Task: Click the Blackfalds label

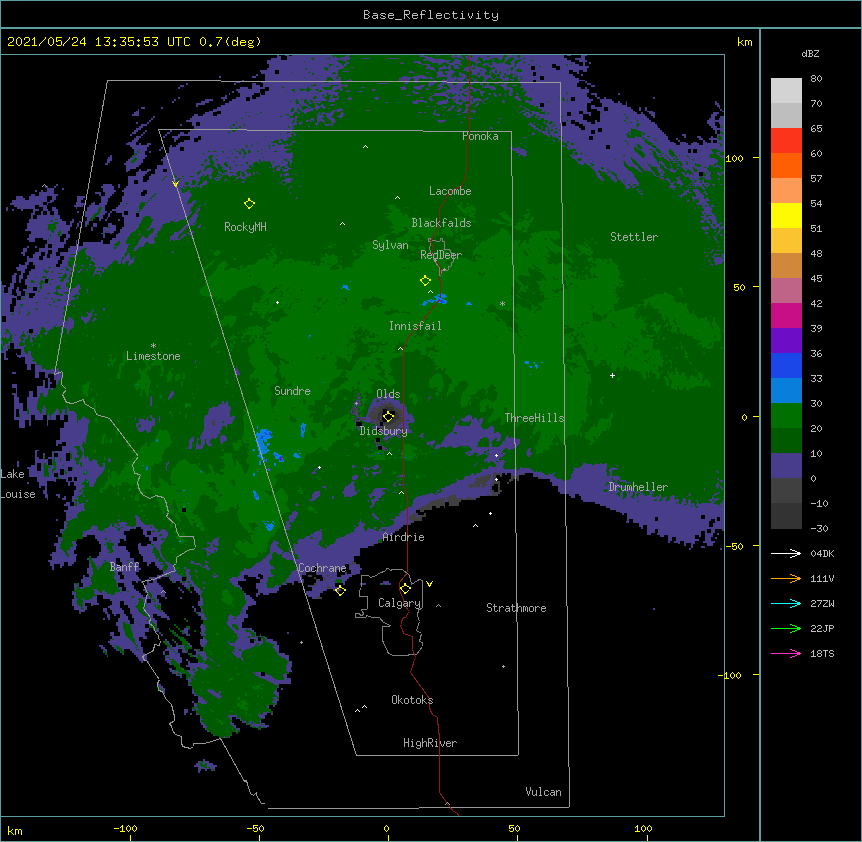Action: click(441, 223)
